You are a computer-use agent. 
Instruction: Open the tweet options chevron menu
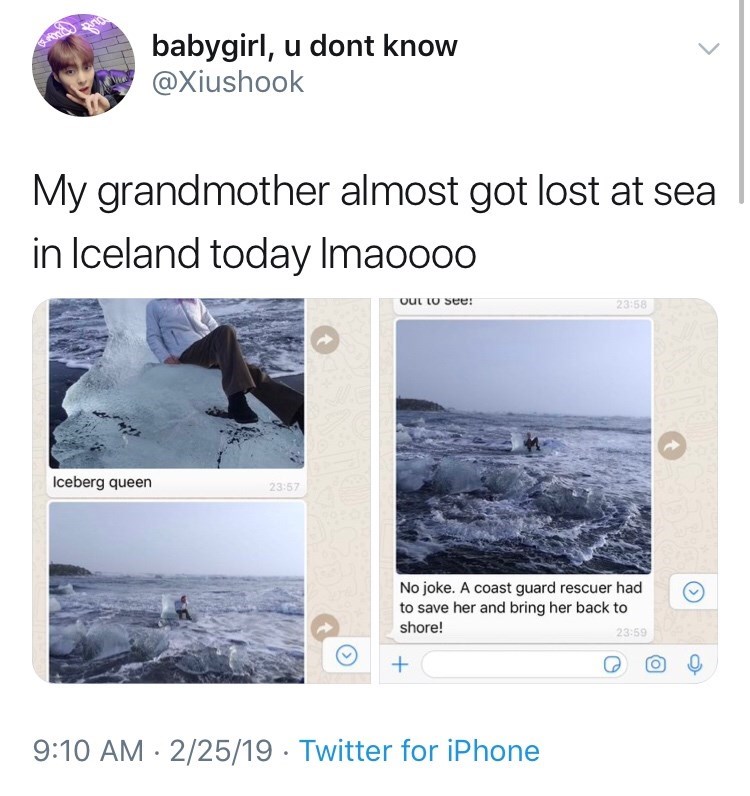708,49
